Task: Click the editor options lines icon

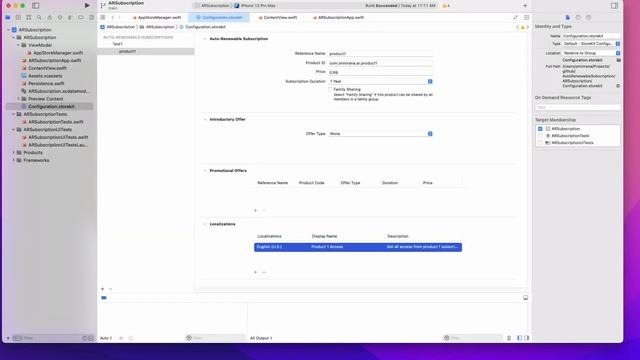Action: pyautogui.click(x=527, y=18)
